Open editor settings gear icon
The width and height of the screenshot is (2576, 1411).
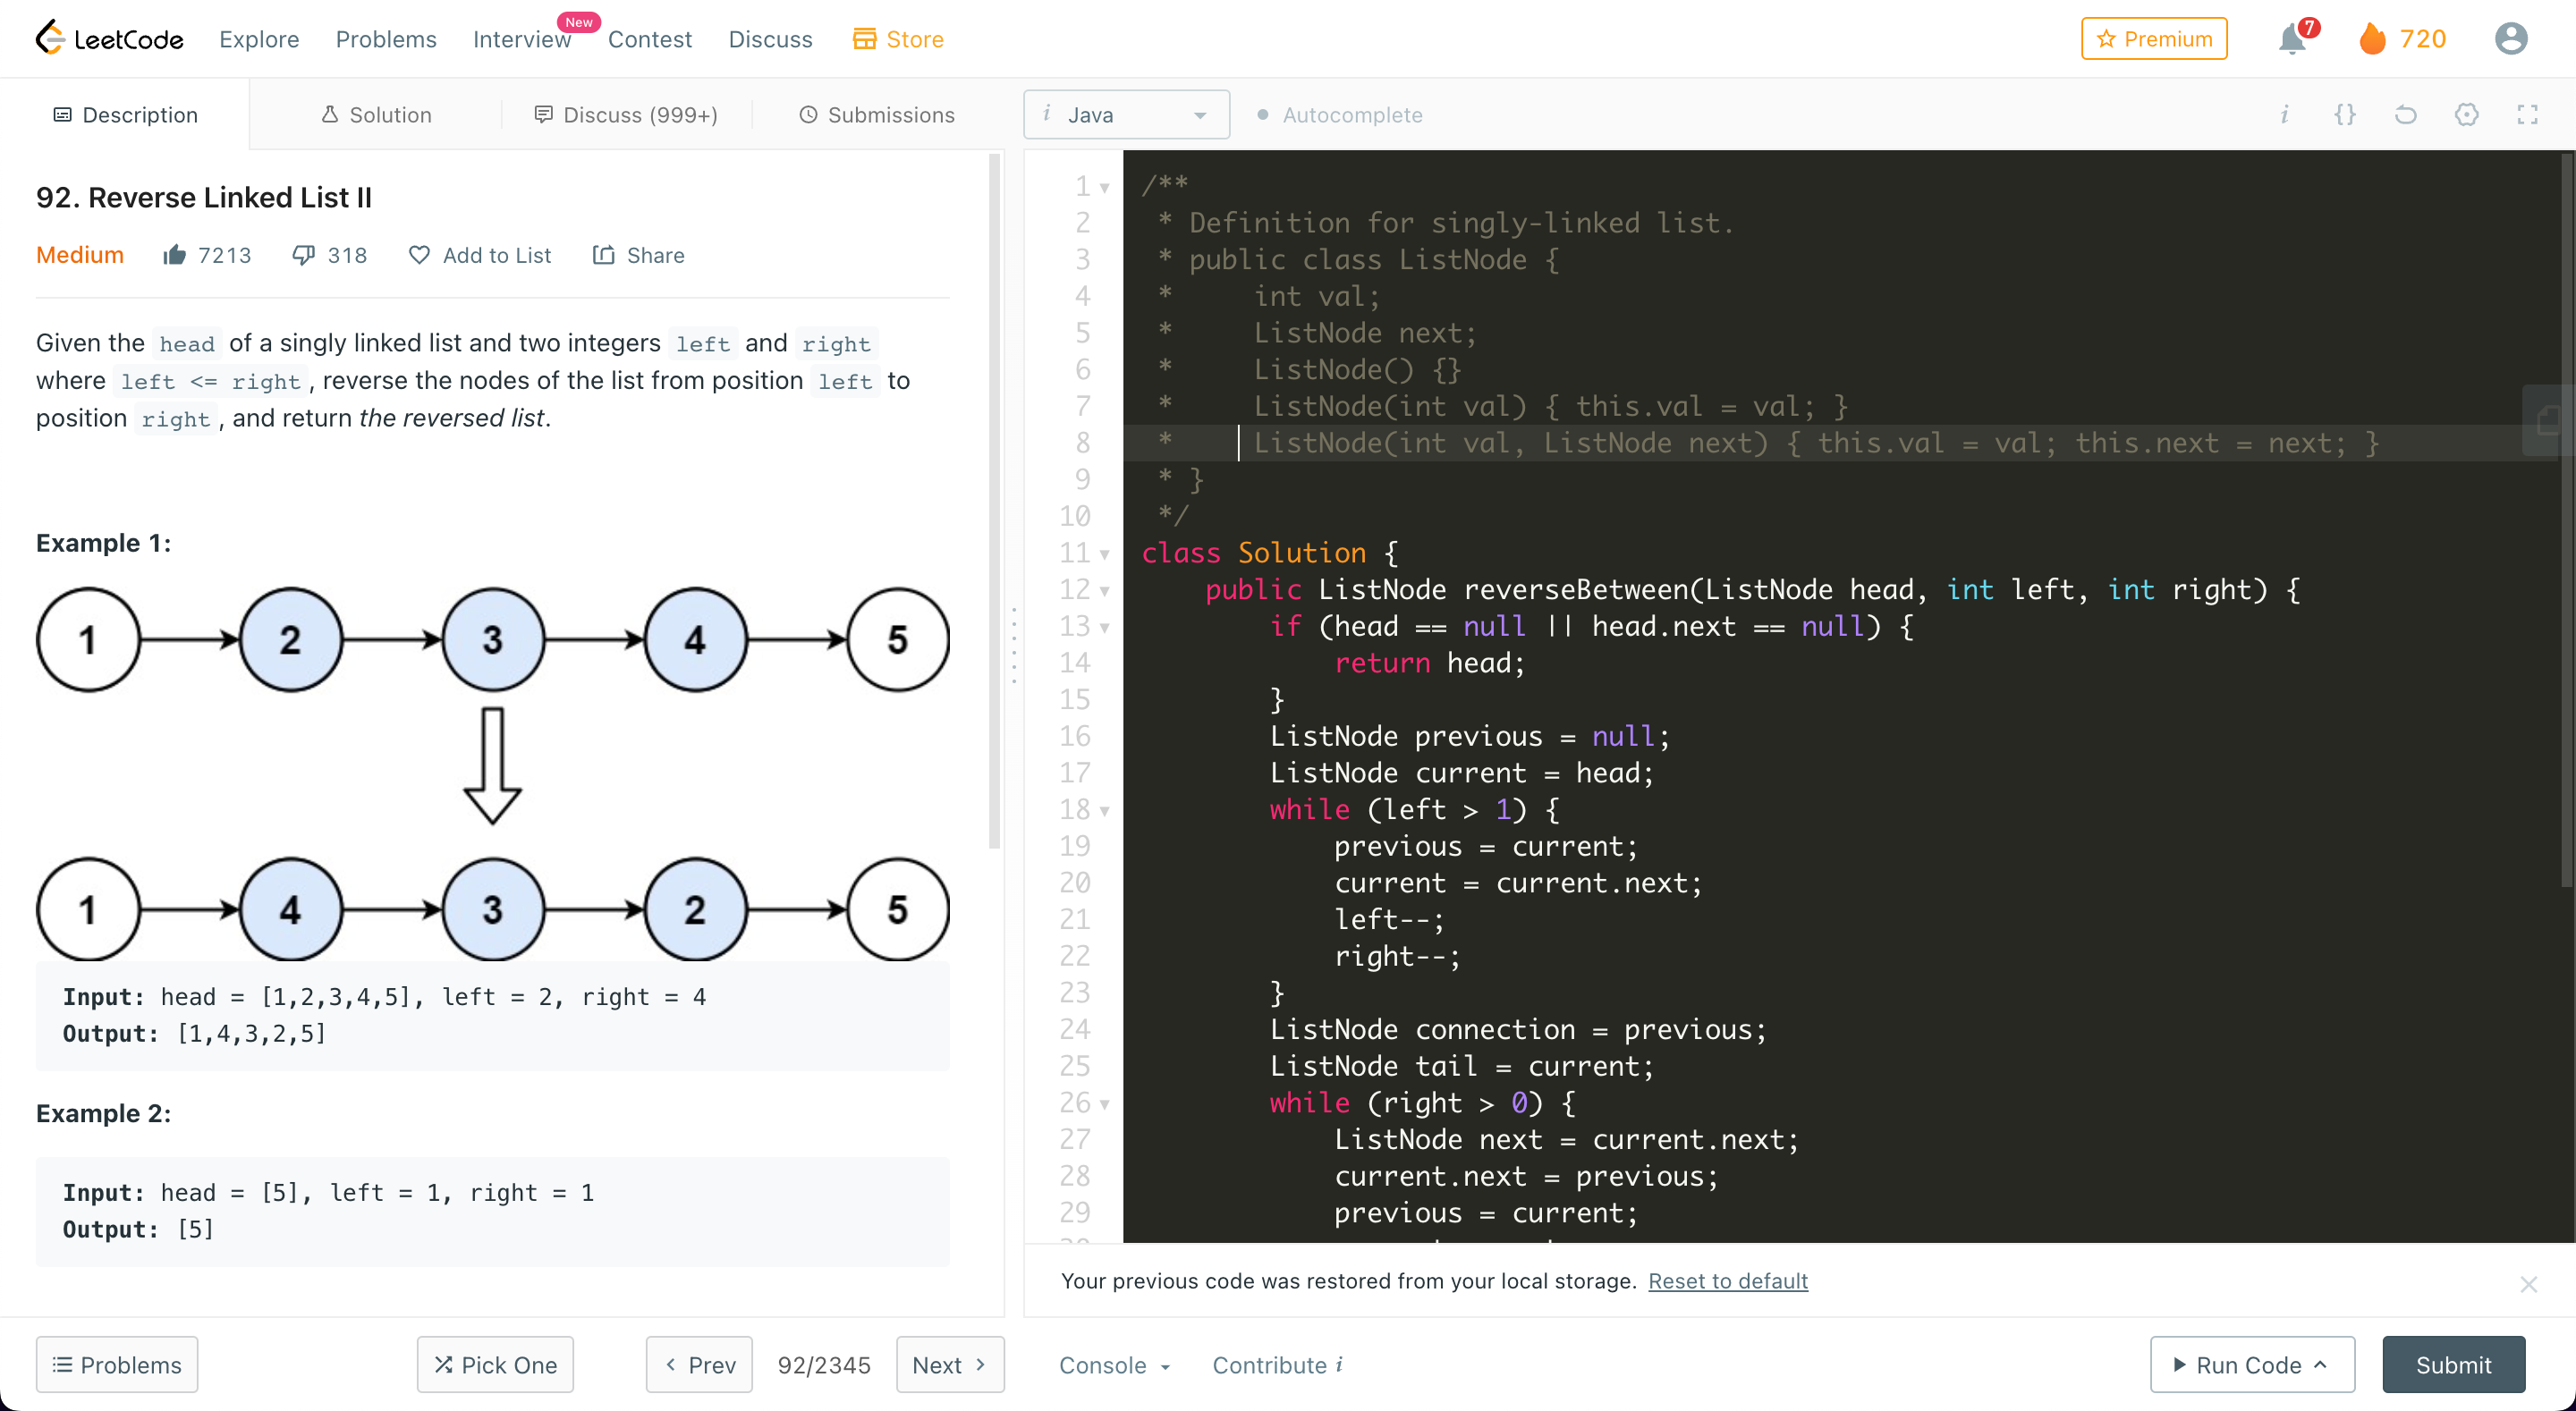pyautogui.click(x=2466, y=115)
